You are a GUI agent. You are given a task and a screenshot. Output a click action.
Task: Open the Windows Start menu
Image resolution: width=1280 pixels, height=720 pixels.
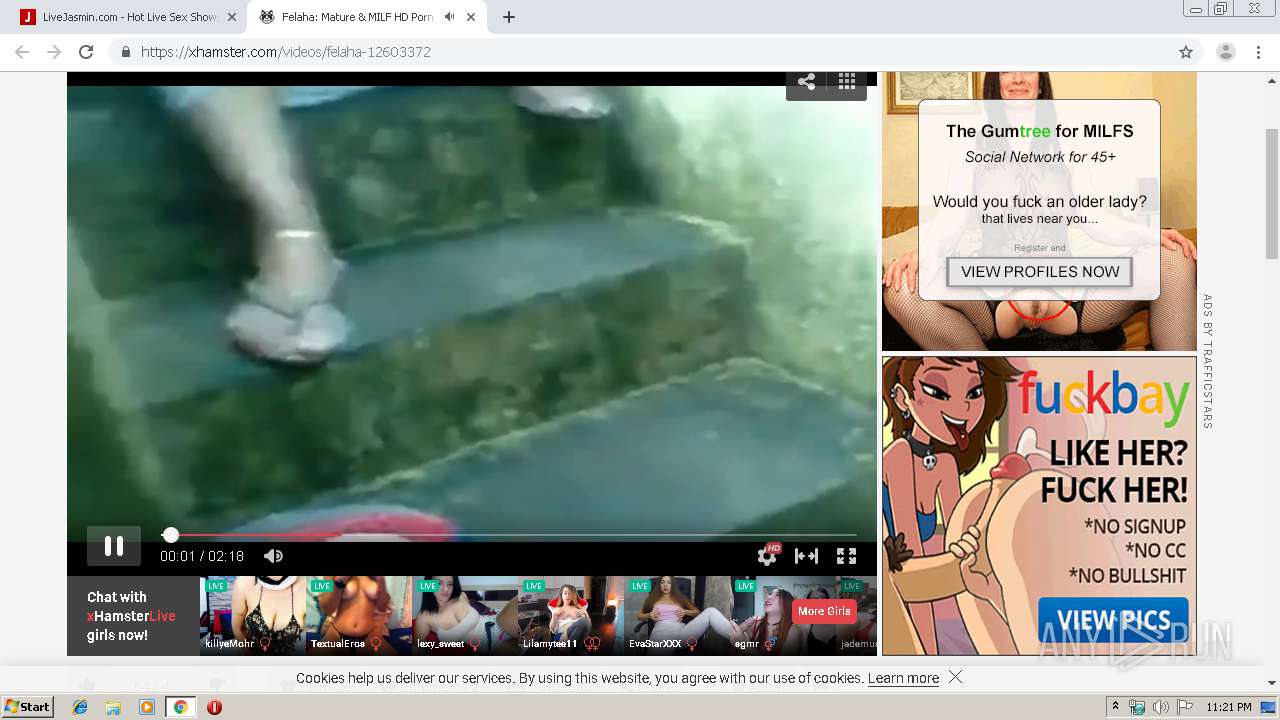27,707
